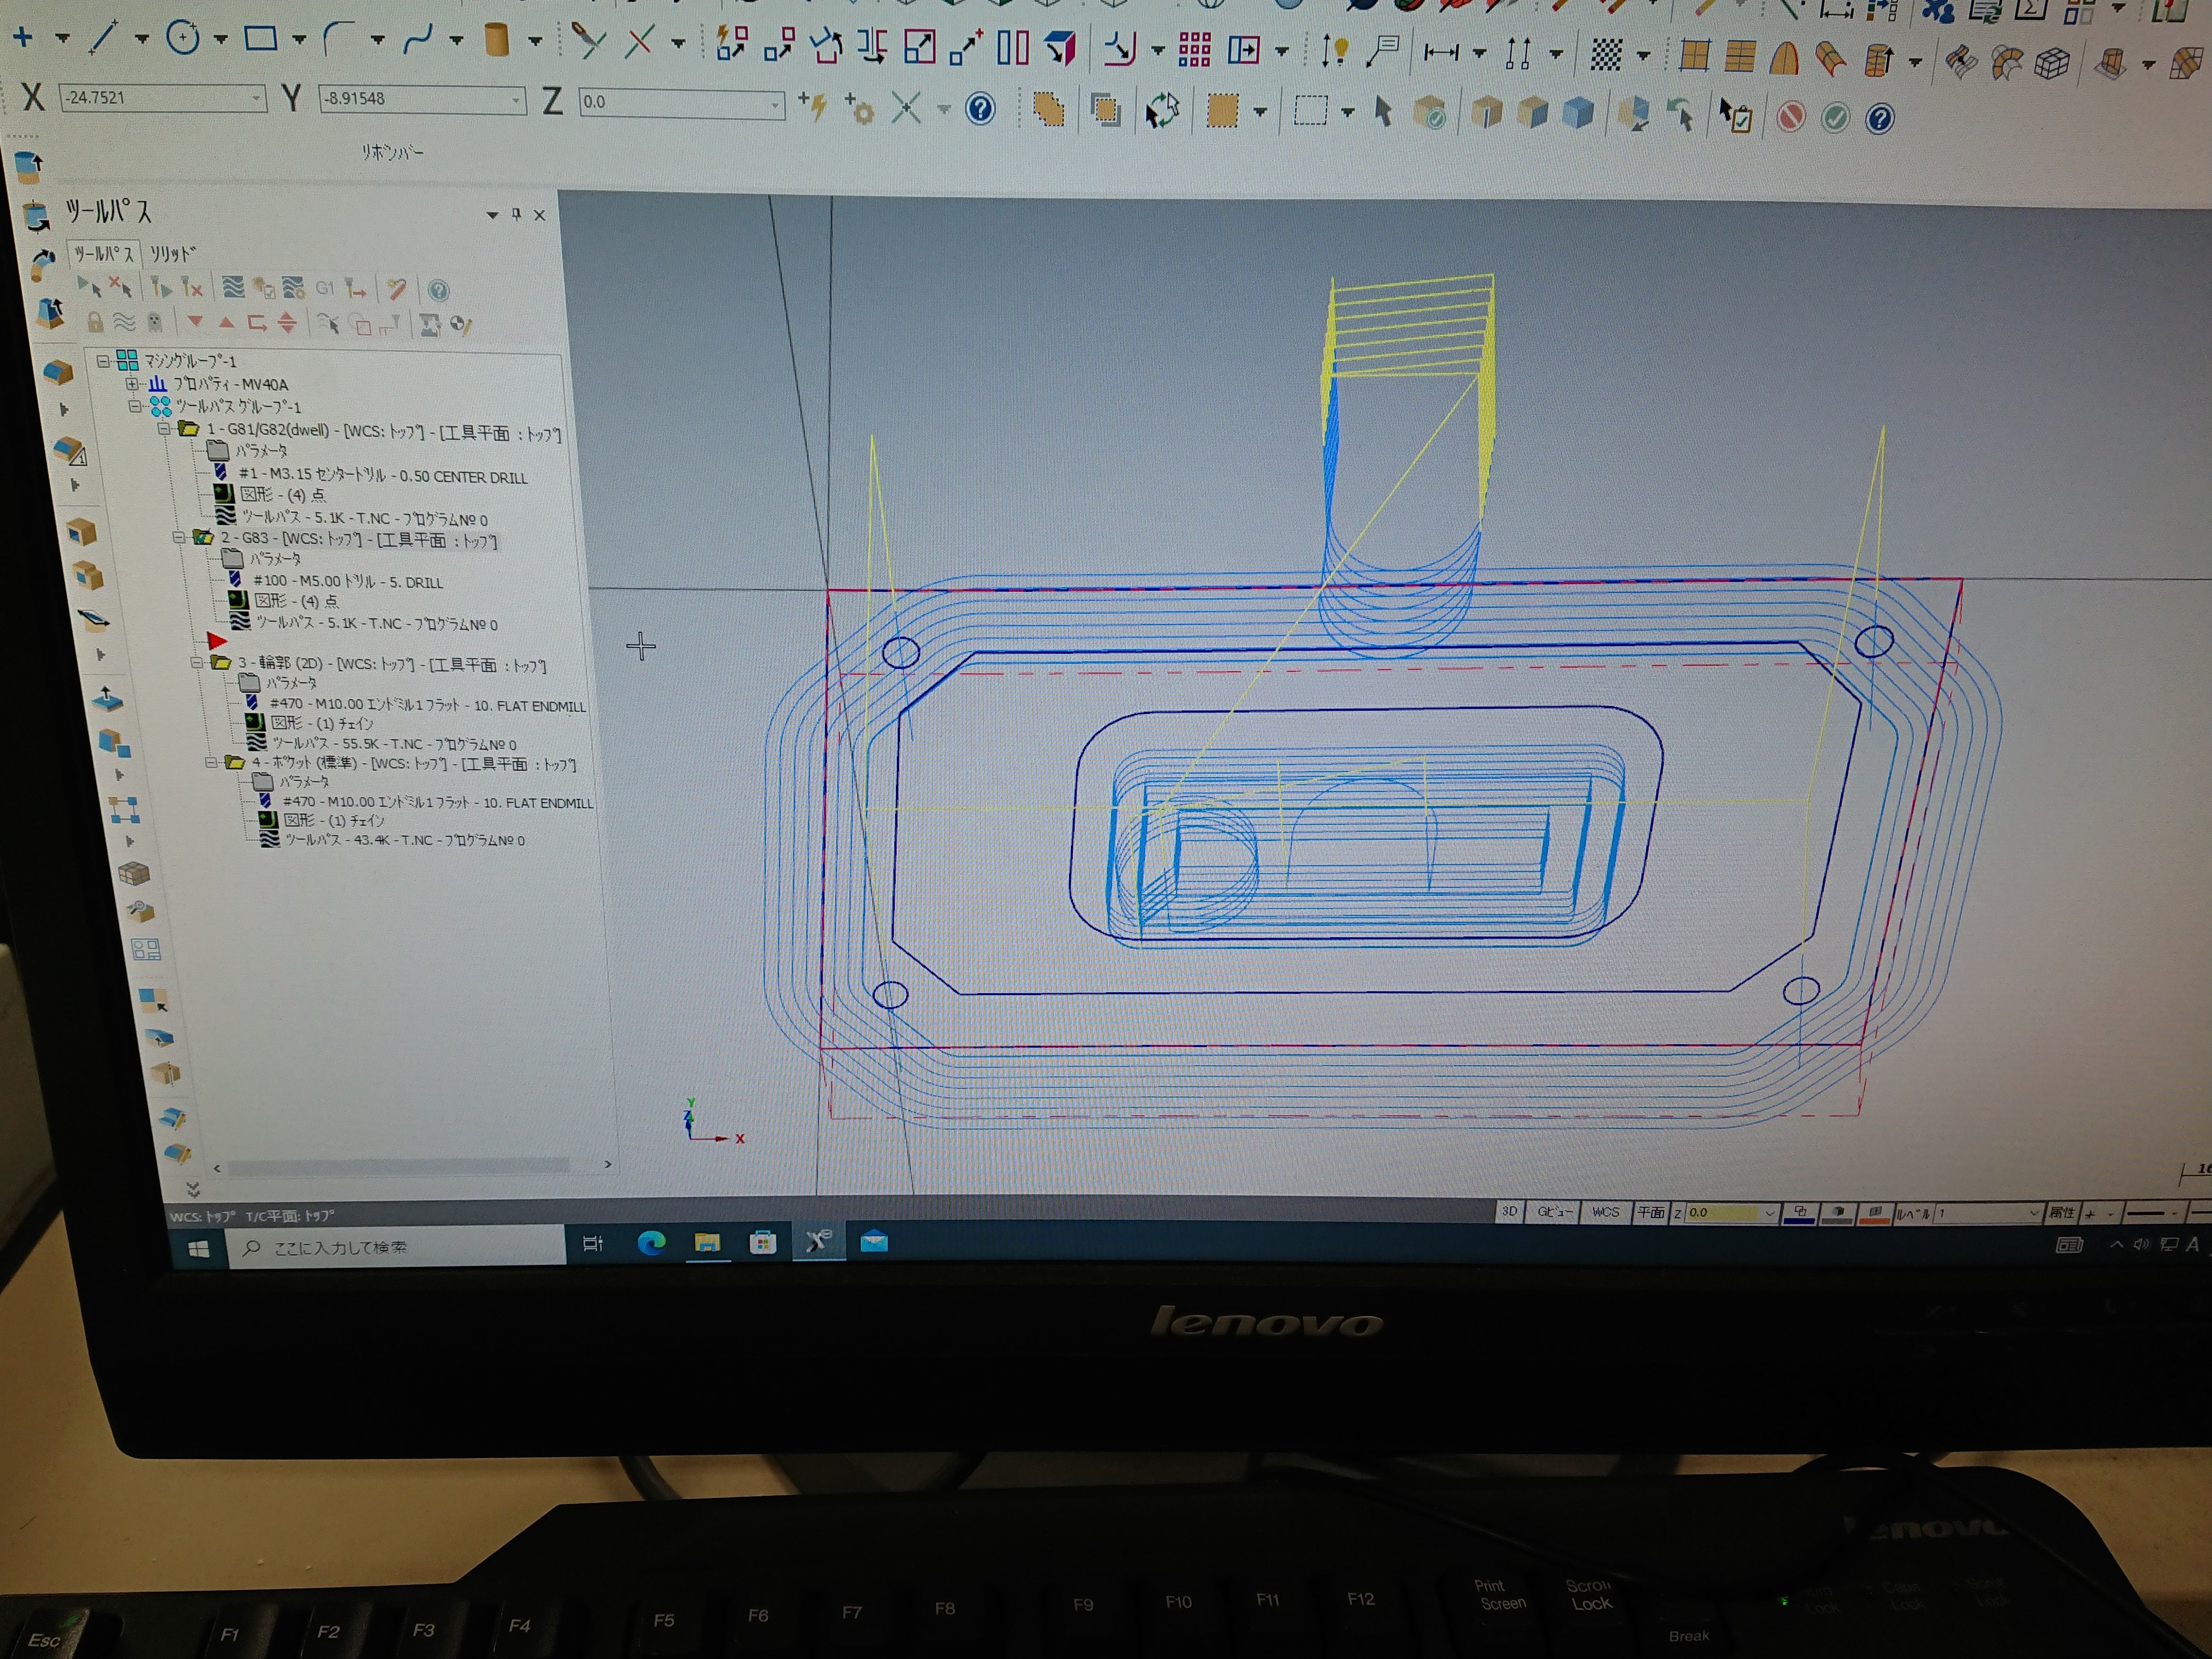
Task: Collapse operation 4 ポケット (標準) node
Action: click(211, 763)
